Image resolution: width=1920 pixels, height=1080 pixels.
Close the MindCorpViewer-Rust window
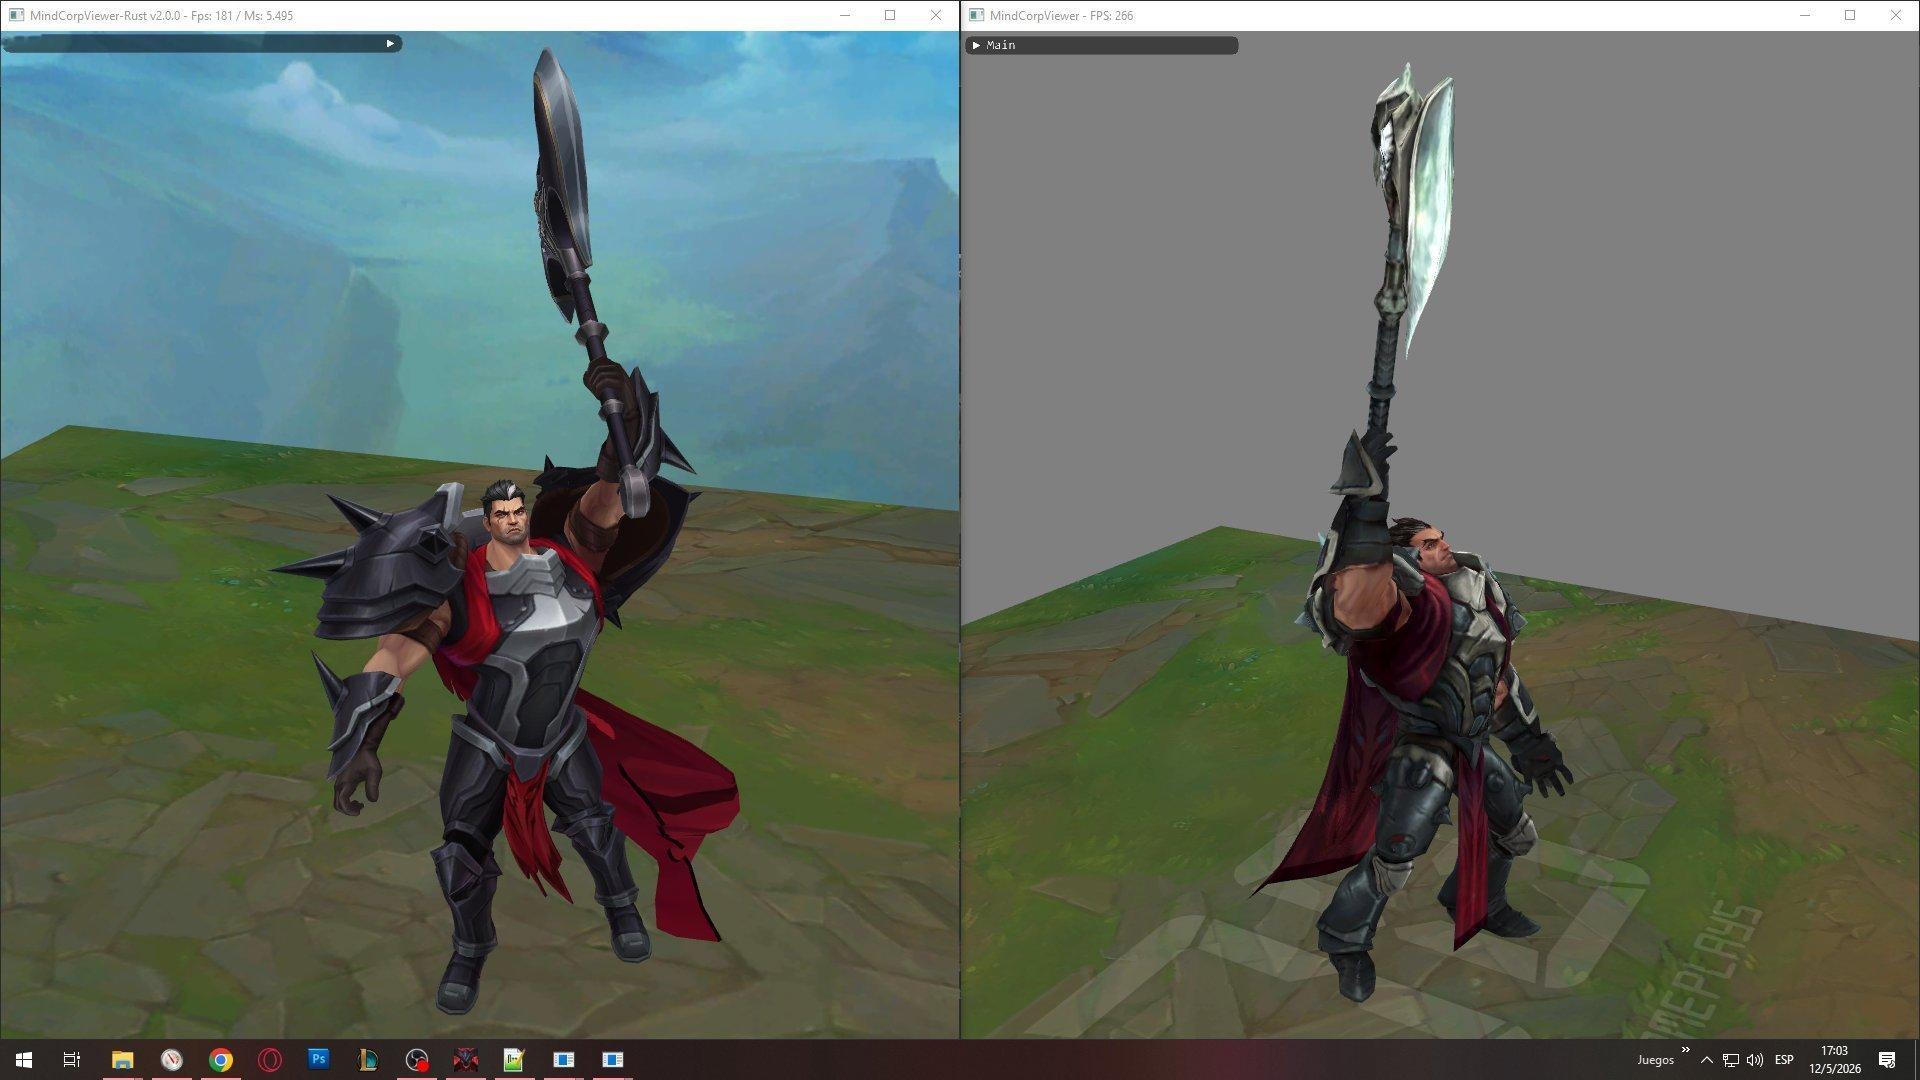936,15
